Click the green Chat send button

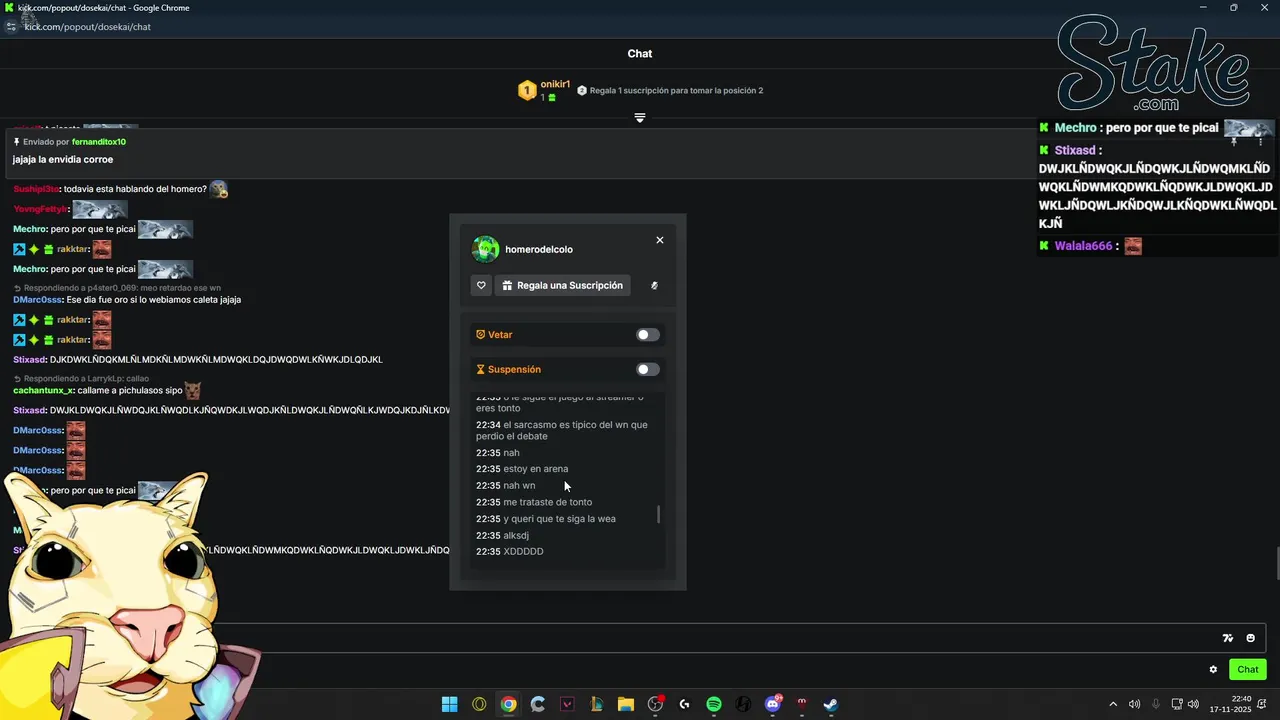tap(1248, 670)
